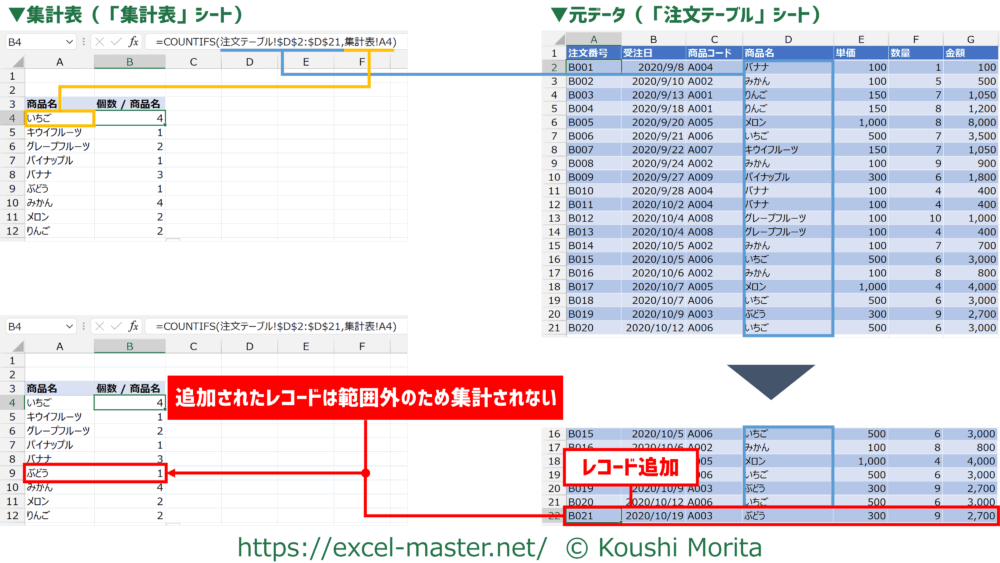Click the Cancel X icon in upper formula bar
The width and height of the screenshot is (1000, 563).
coord(99,42)
